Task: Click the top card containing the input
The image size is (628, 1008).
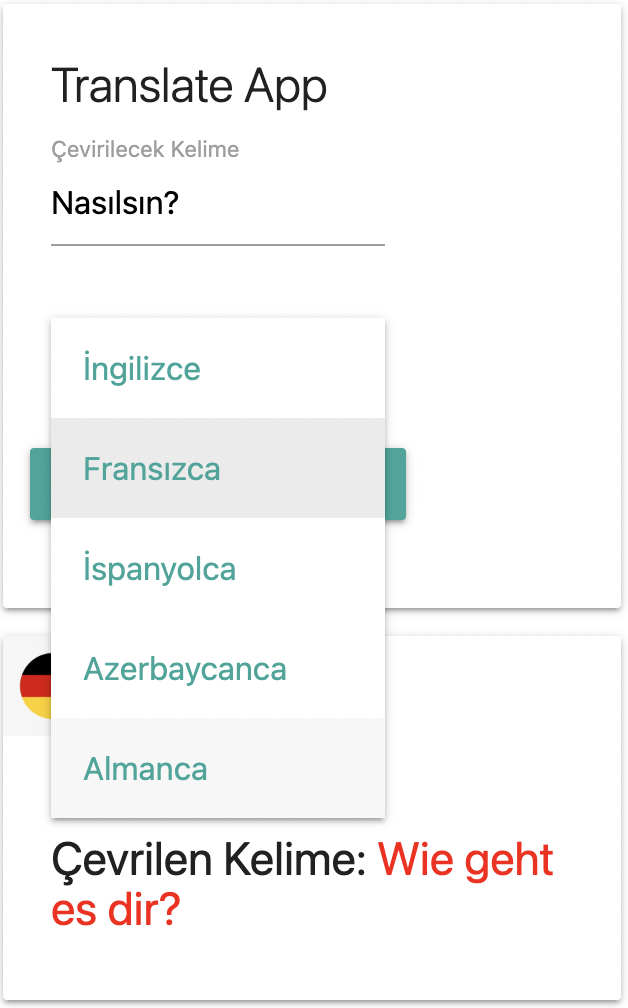Action: [500, 300]
